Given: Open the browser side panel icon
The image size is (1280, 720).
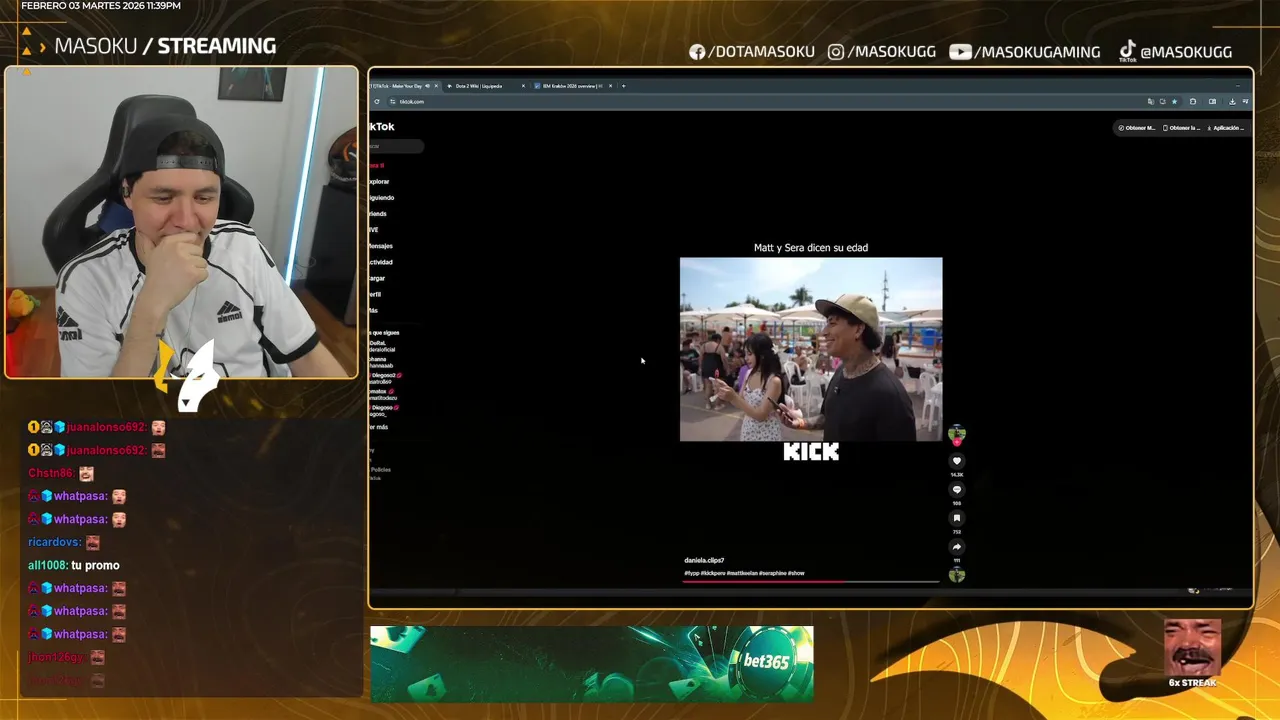Looking at the screenshot, I should pos(1212,101).
